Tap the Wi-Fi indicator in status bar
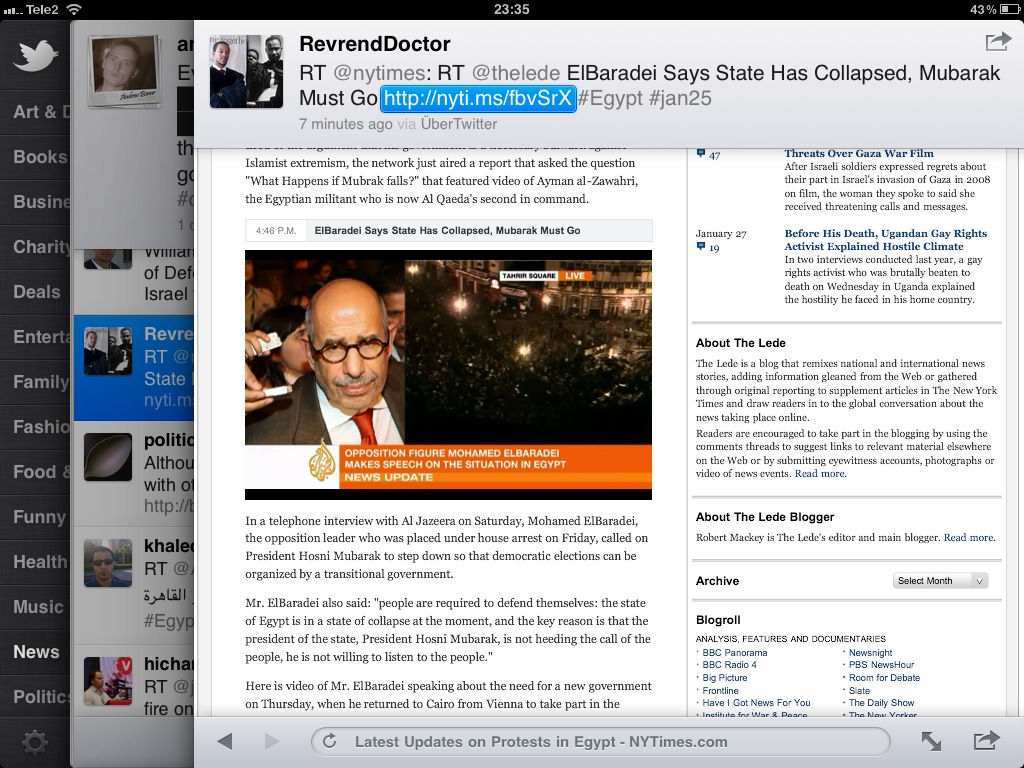Viewport: 1024px width, 768px height. pos(74,9)
